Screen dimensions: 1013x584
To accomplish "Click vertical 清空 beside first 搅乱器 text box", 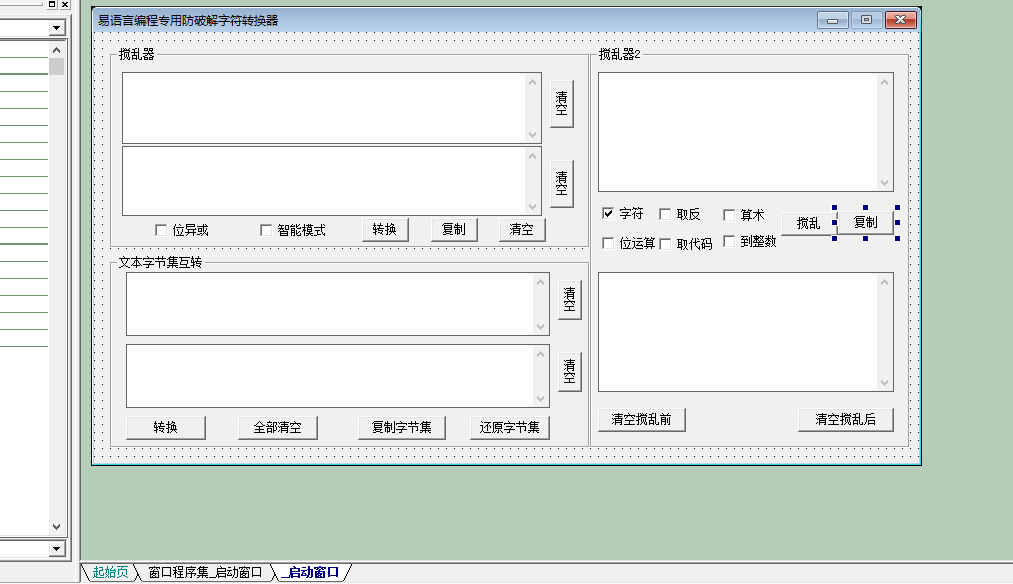I will pyautogui.click(x=561, y=103).
